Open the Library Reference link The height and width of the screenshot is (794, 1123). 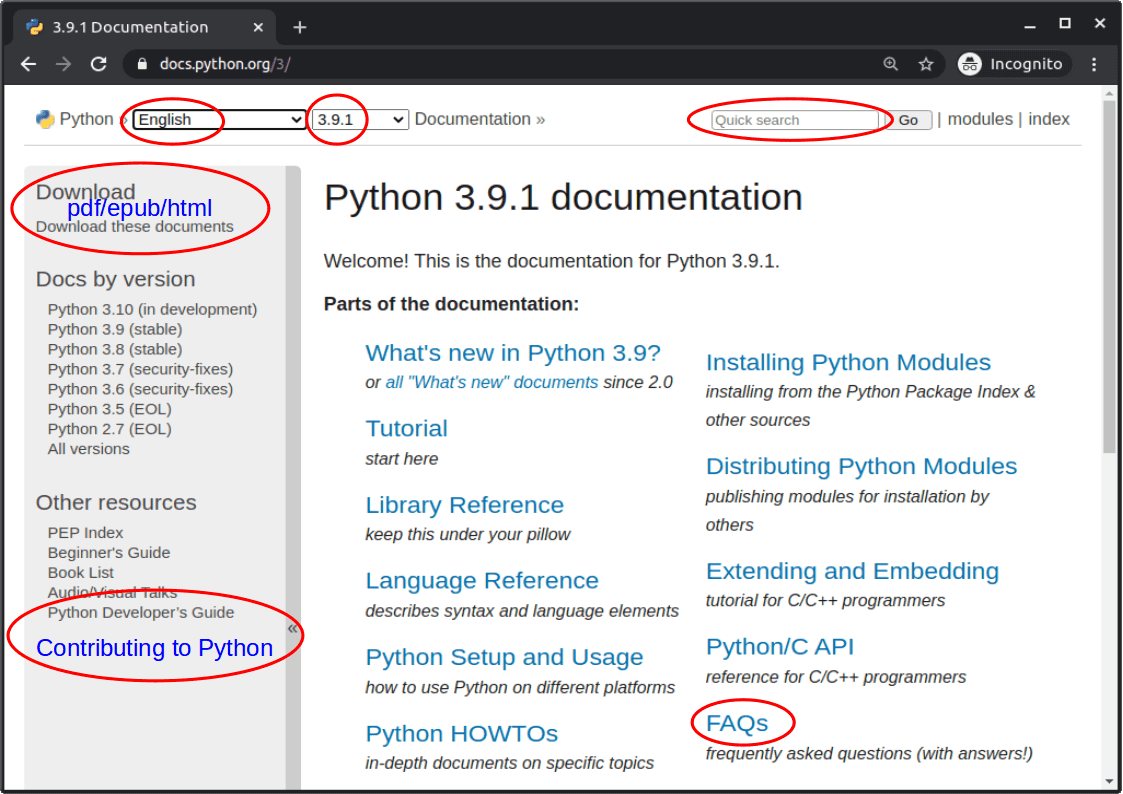pos(464,505)
